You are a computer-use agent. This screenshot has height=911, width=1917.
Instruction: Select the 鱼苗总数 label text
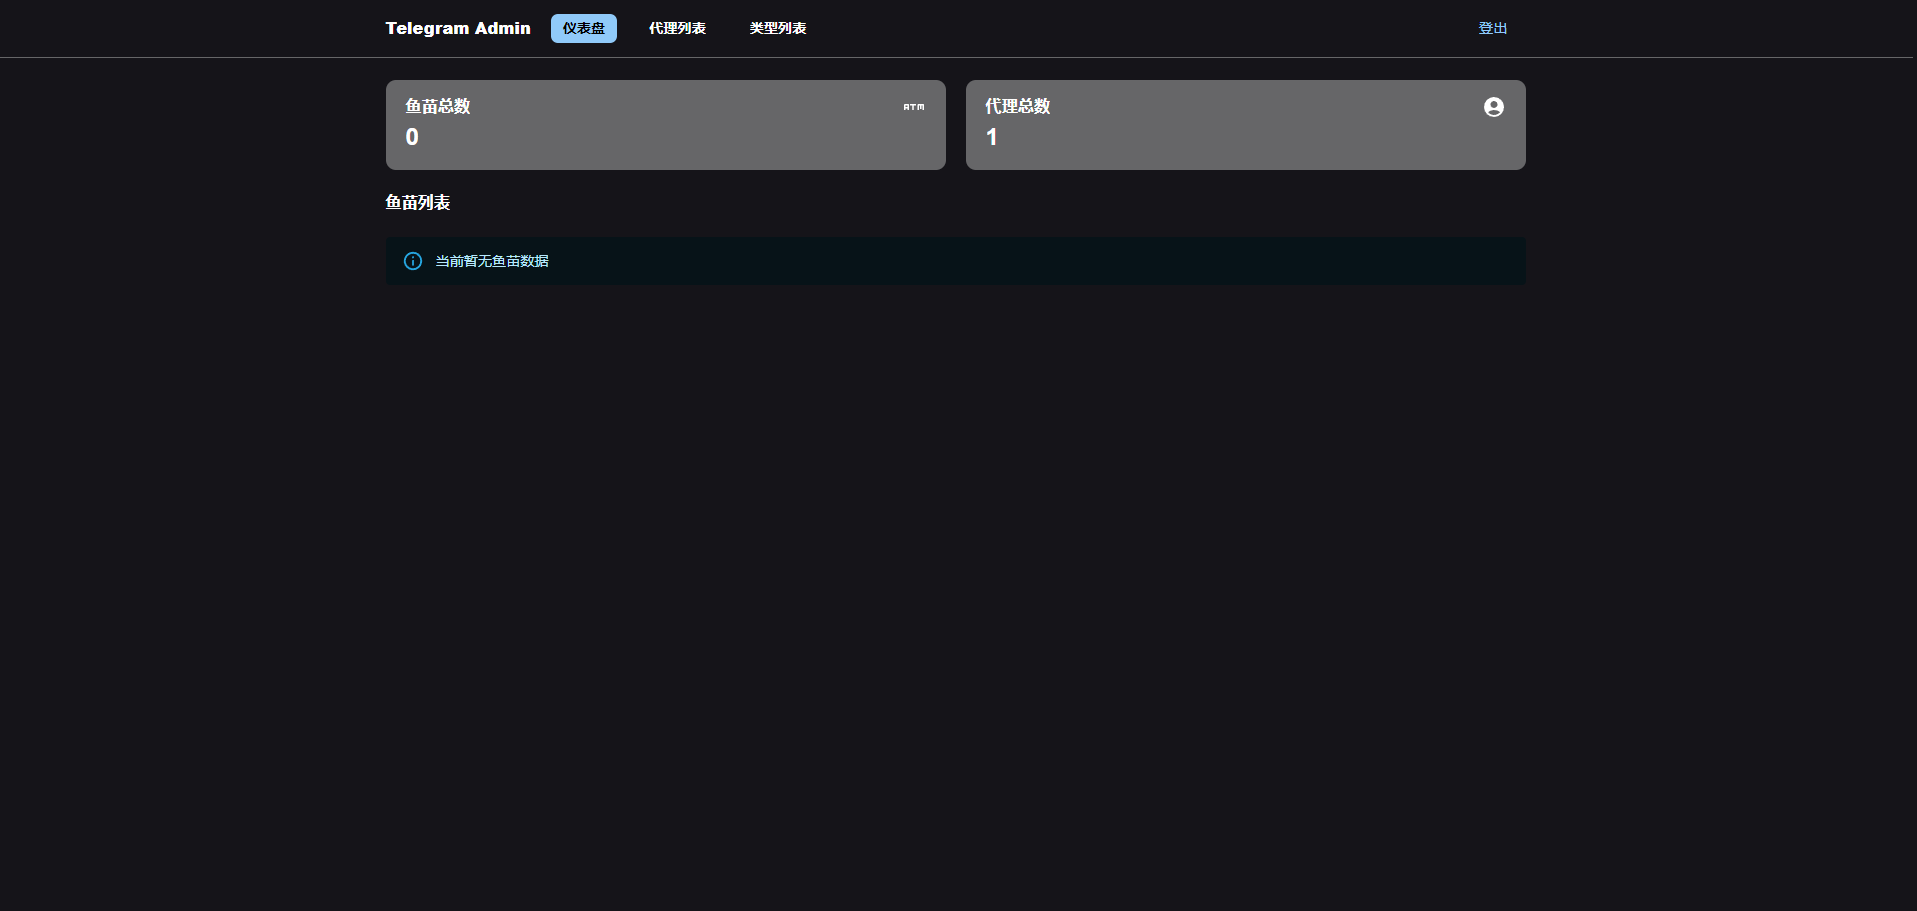click(x=437, y=106)
